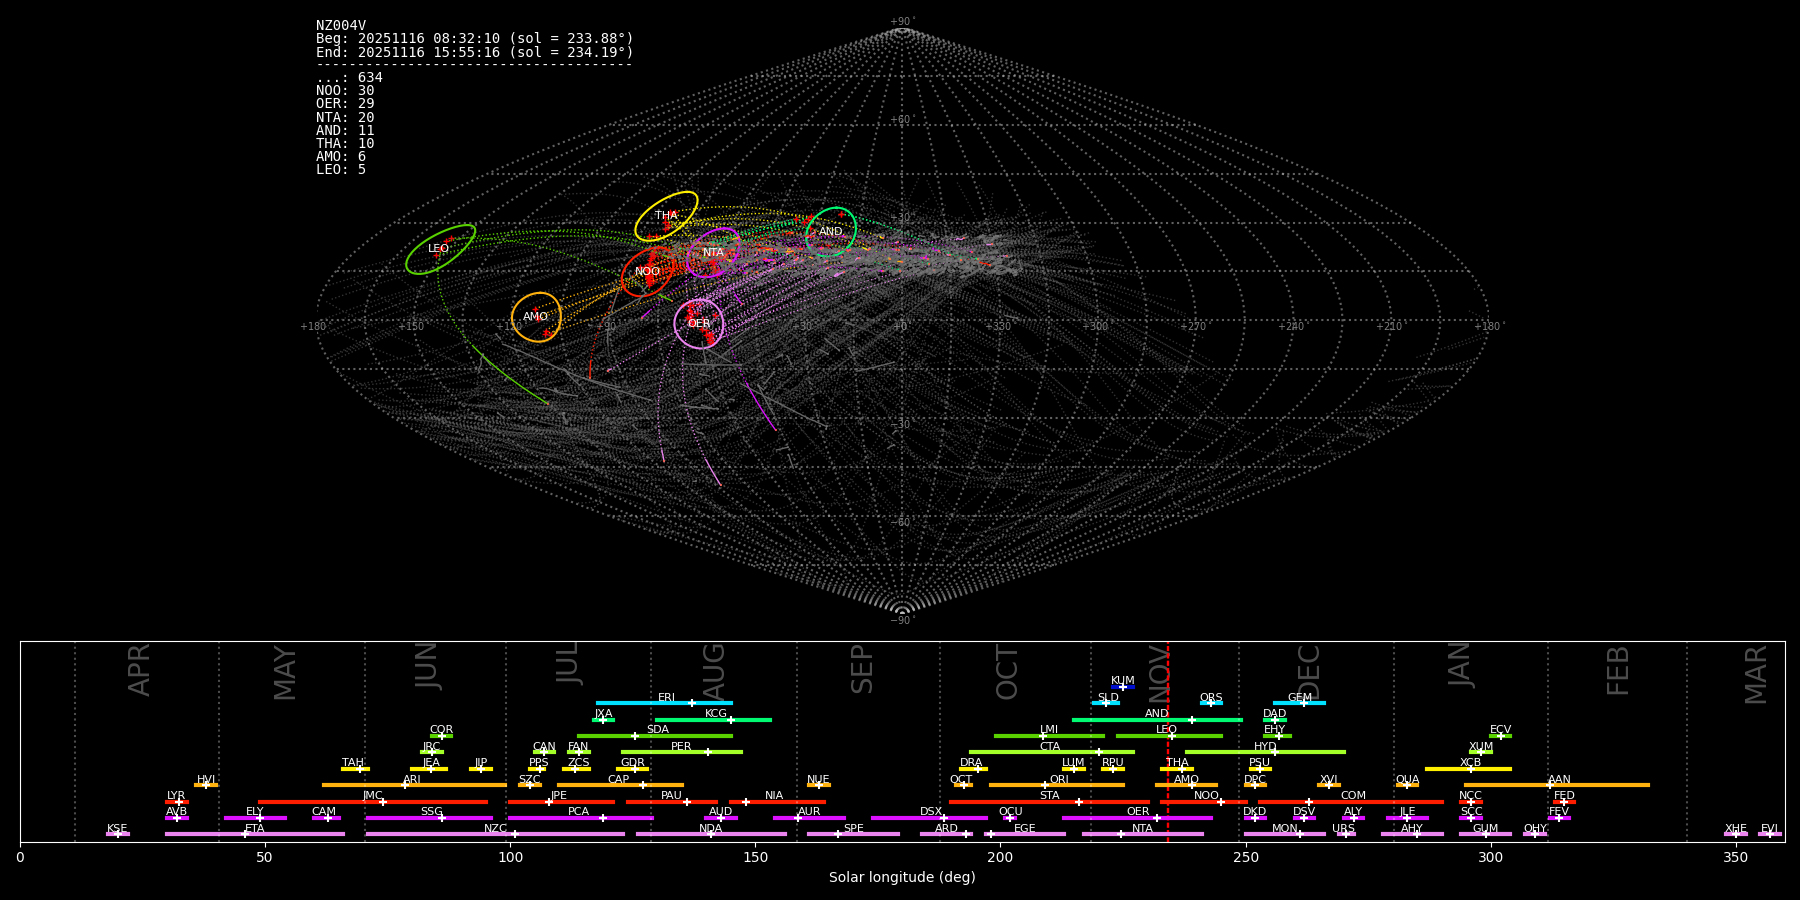1800x900 pixels.
Task: Click the pink OER radiant circle on sky map
Action: tap(699, 323)
